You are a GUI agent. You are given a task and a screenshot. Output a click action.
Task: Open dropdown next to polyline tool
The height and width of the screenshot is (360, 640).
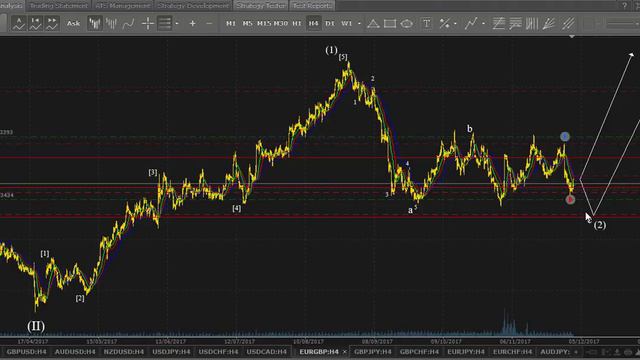(484, 24)
